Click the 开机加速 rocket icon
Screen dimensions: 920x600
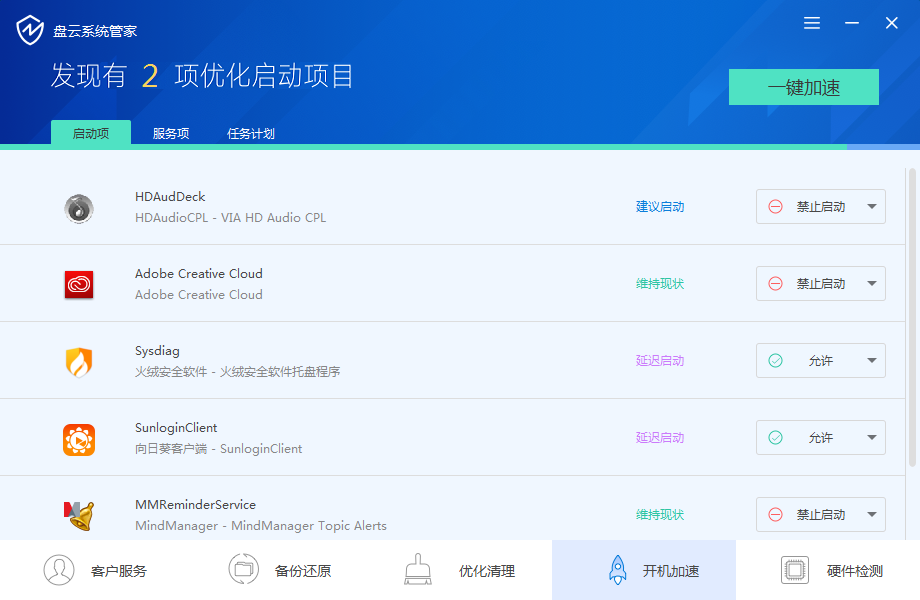pos(617,570)
